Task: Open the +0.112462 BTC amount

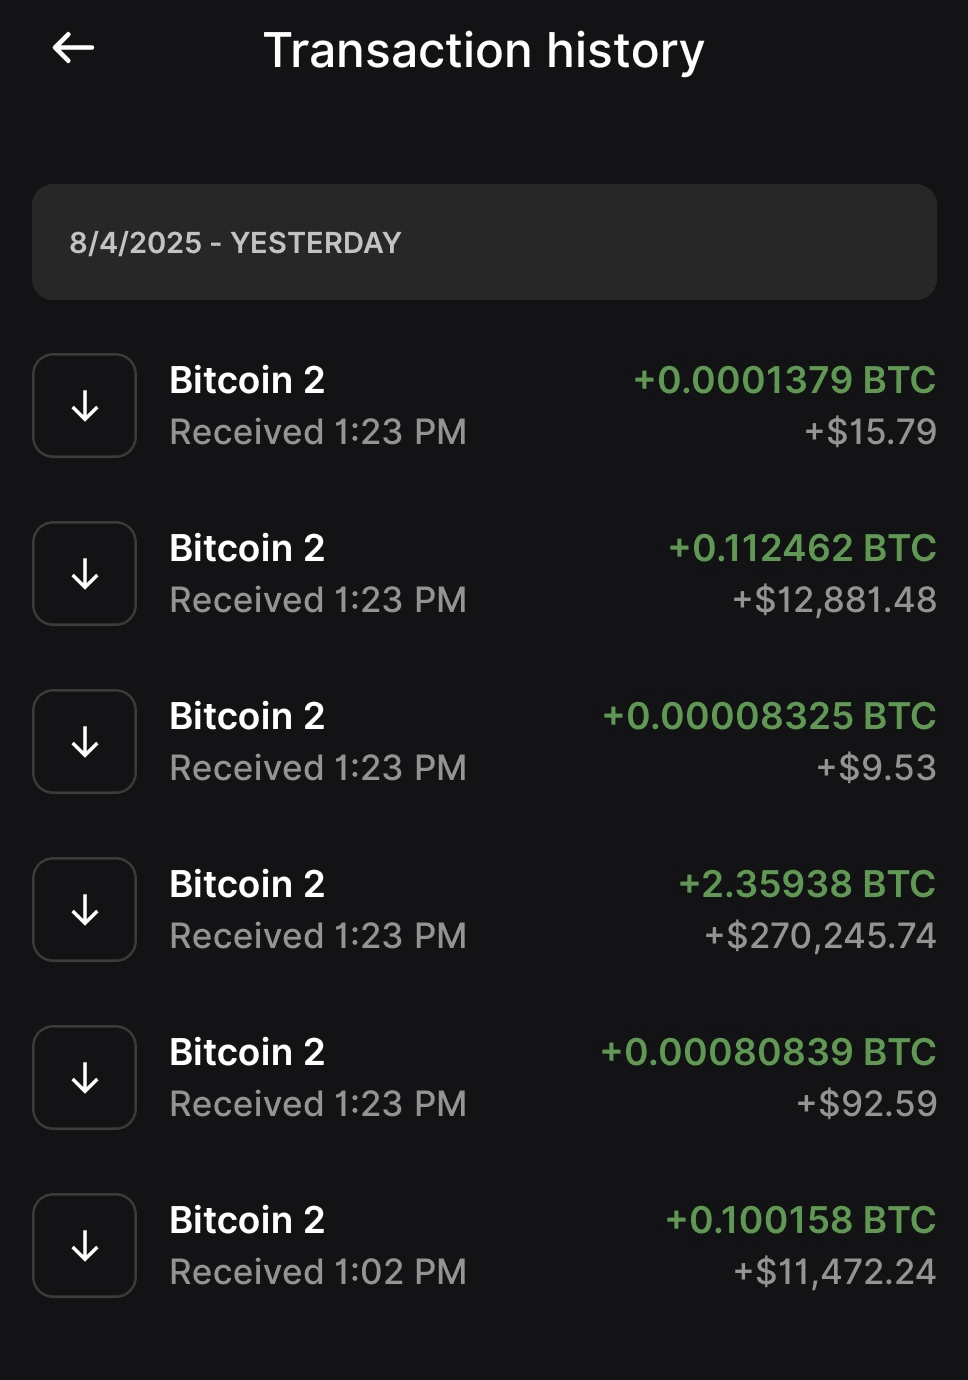Action: [802, 549]
